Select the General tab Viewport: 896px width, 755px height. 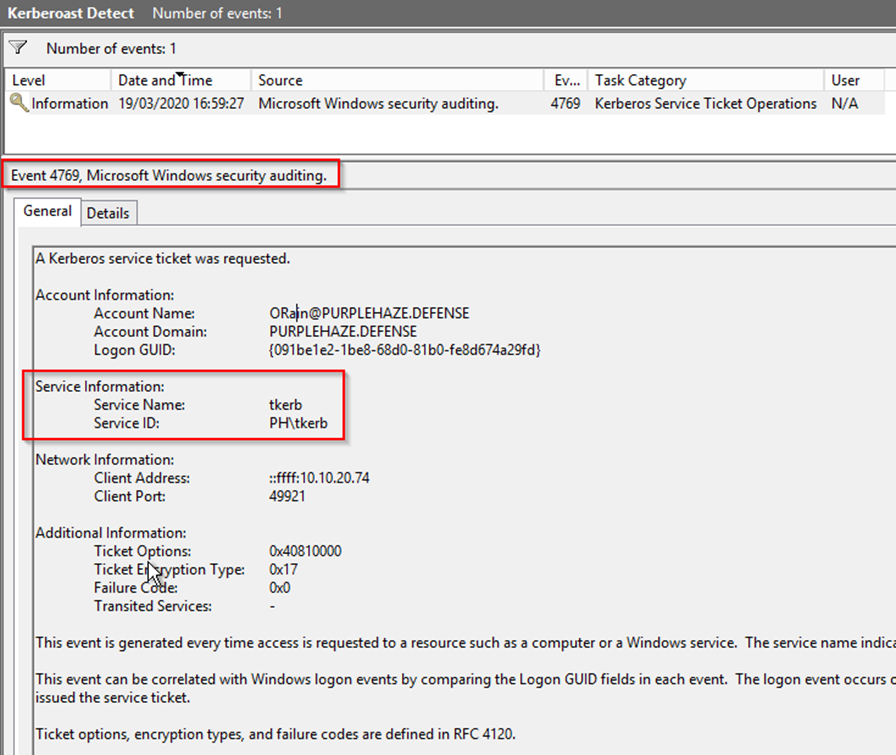47,211
